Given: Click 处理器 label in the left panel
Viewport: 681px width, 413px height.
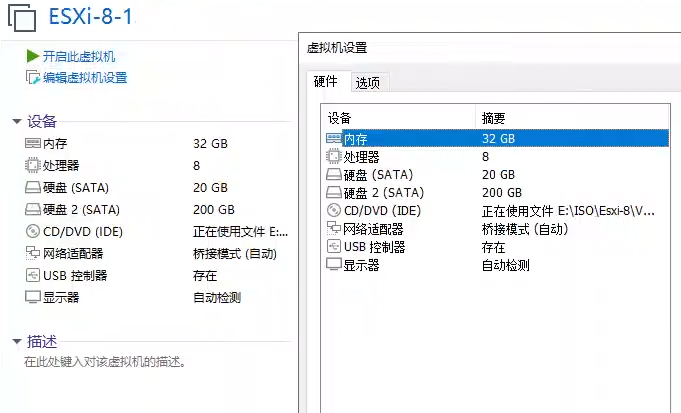Looking at the screenshot, I should [x=61, y=165].
